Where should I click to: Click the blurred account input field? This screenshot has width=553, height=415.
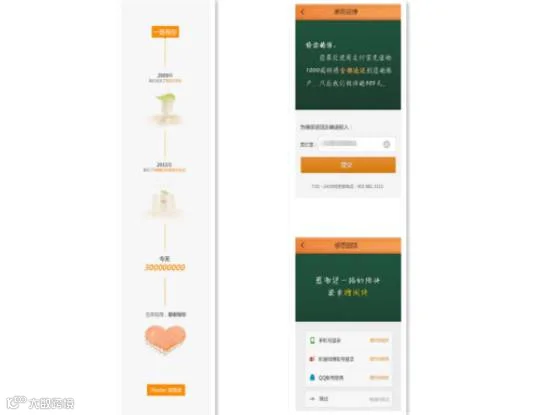(x=357, y=144)
